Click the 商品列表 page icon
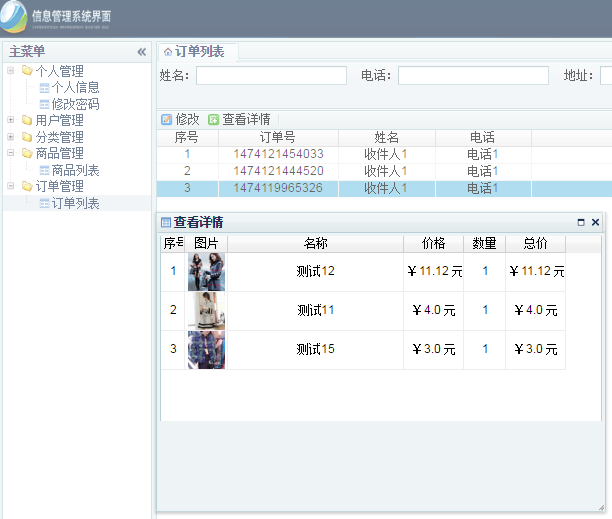 point(44,170)
